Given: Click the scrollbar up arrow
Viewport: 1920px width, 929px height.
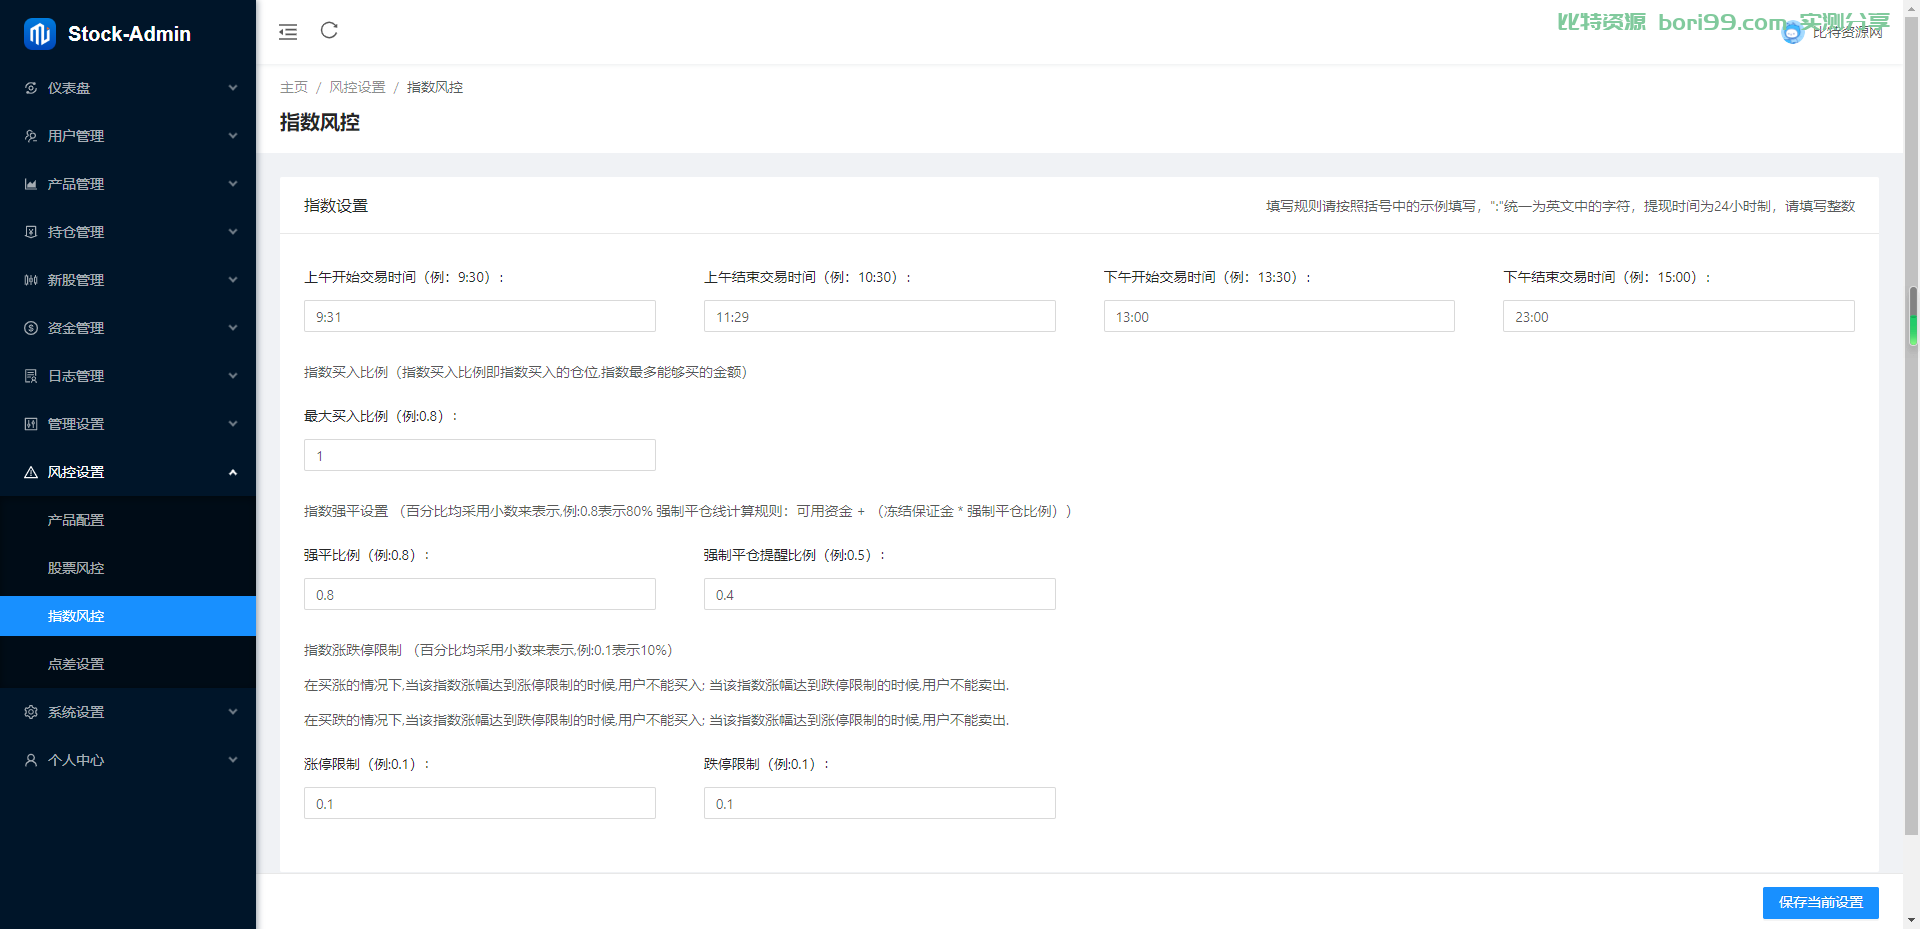Looking at the screenshot, I should [x=1912, y=8].
